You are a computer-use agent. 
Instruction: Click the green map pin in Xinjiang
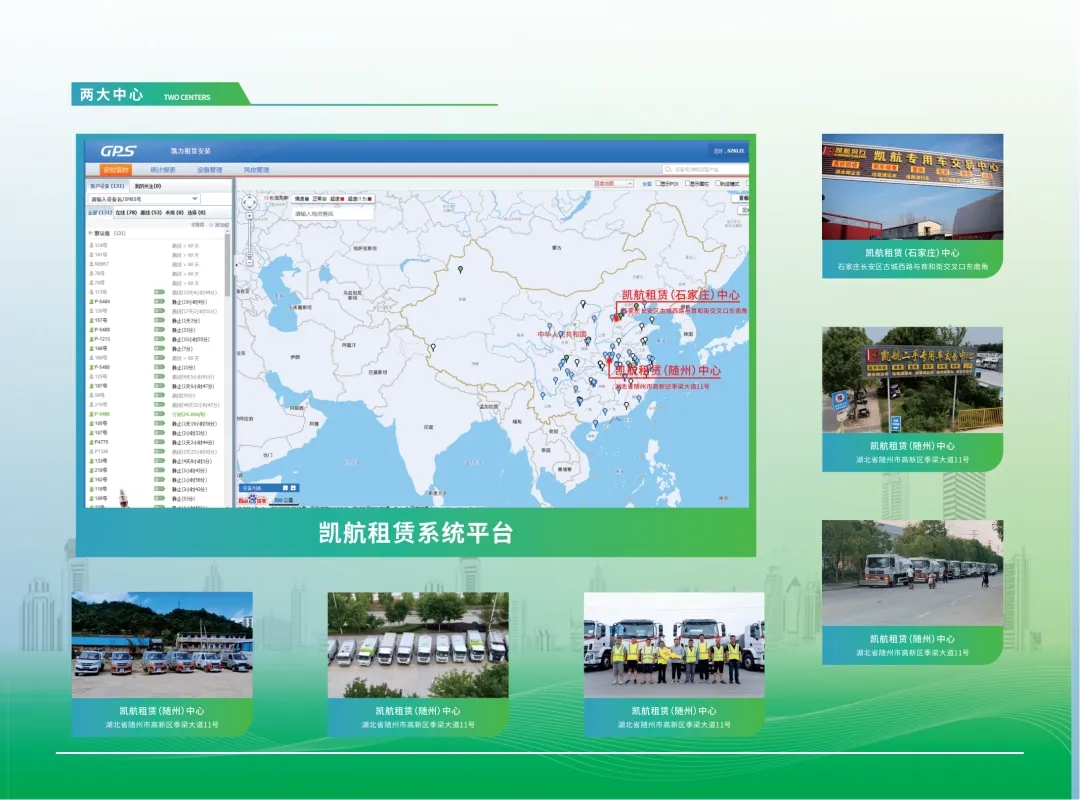click(x=460, y=269)
